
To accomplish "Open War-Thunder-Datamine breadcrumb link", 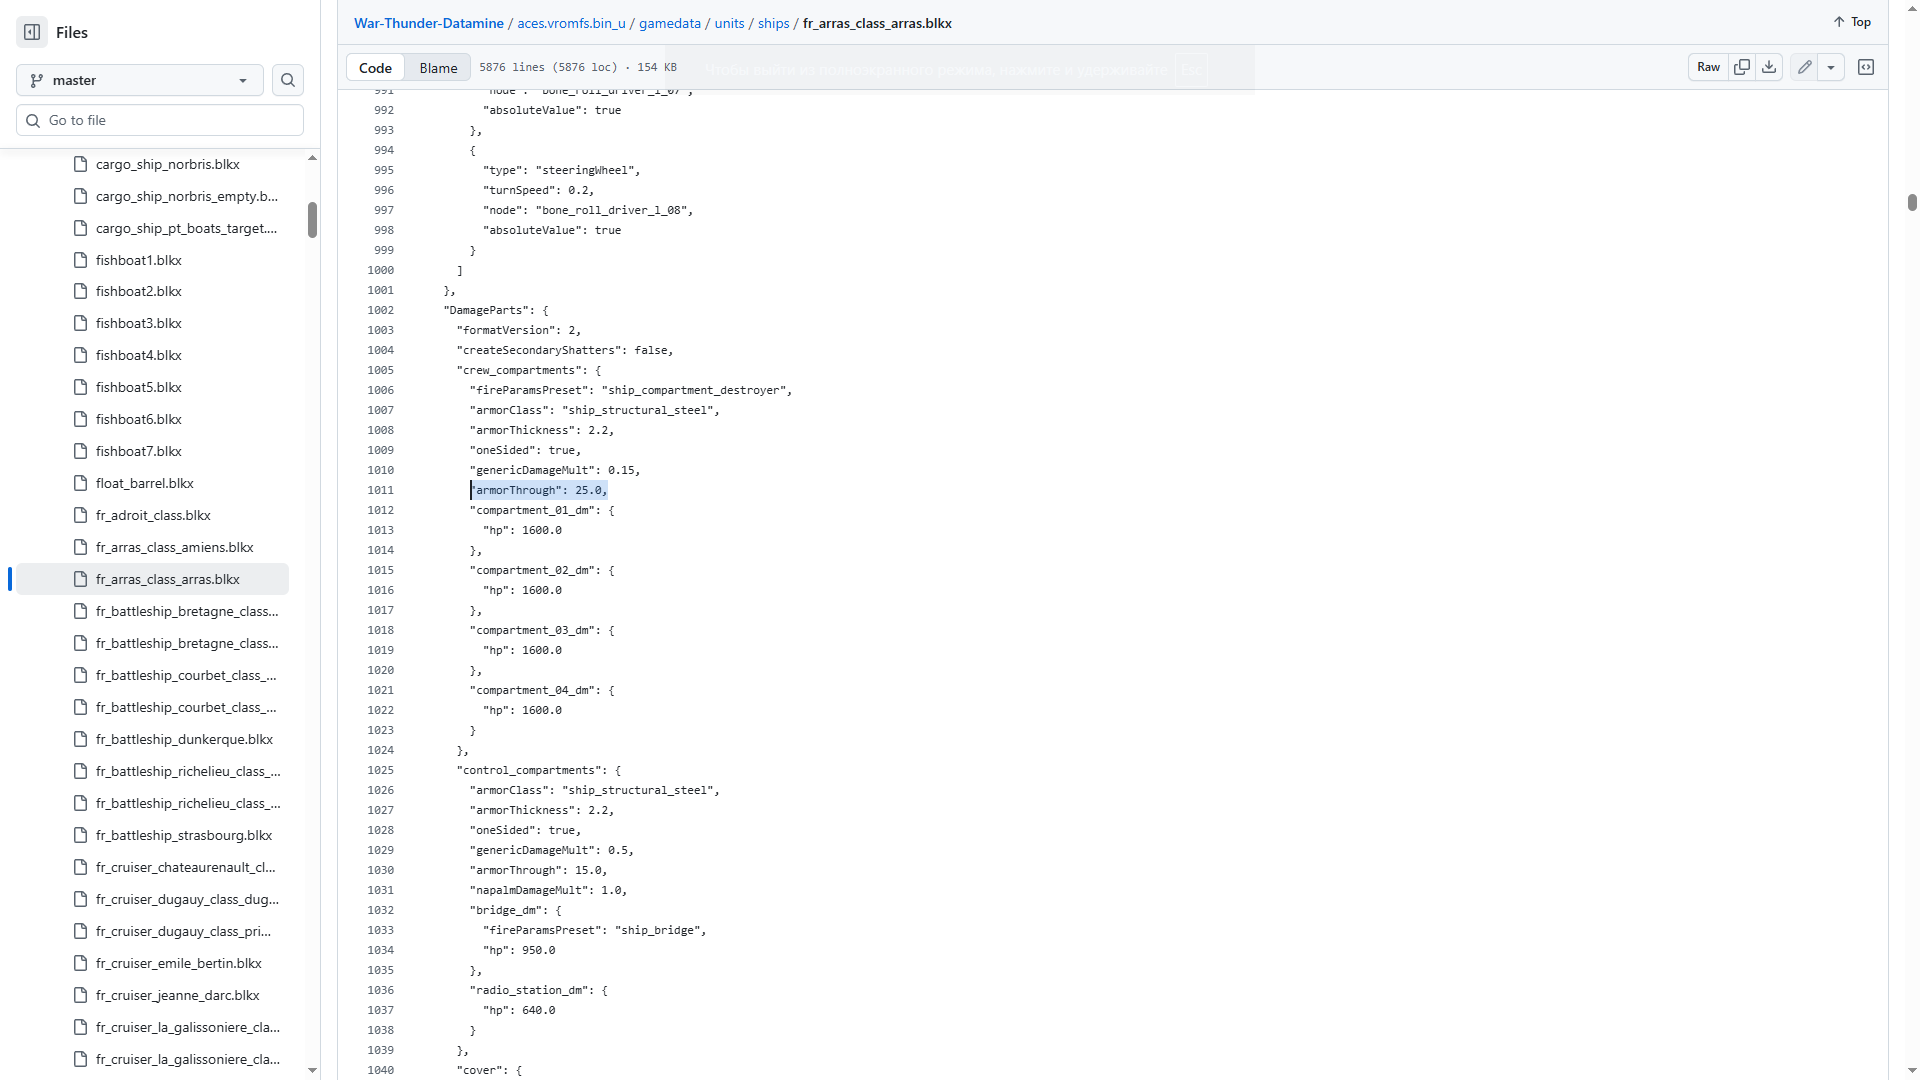I will pos(428,23).
